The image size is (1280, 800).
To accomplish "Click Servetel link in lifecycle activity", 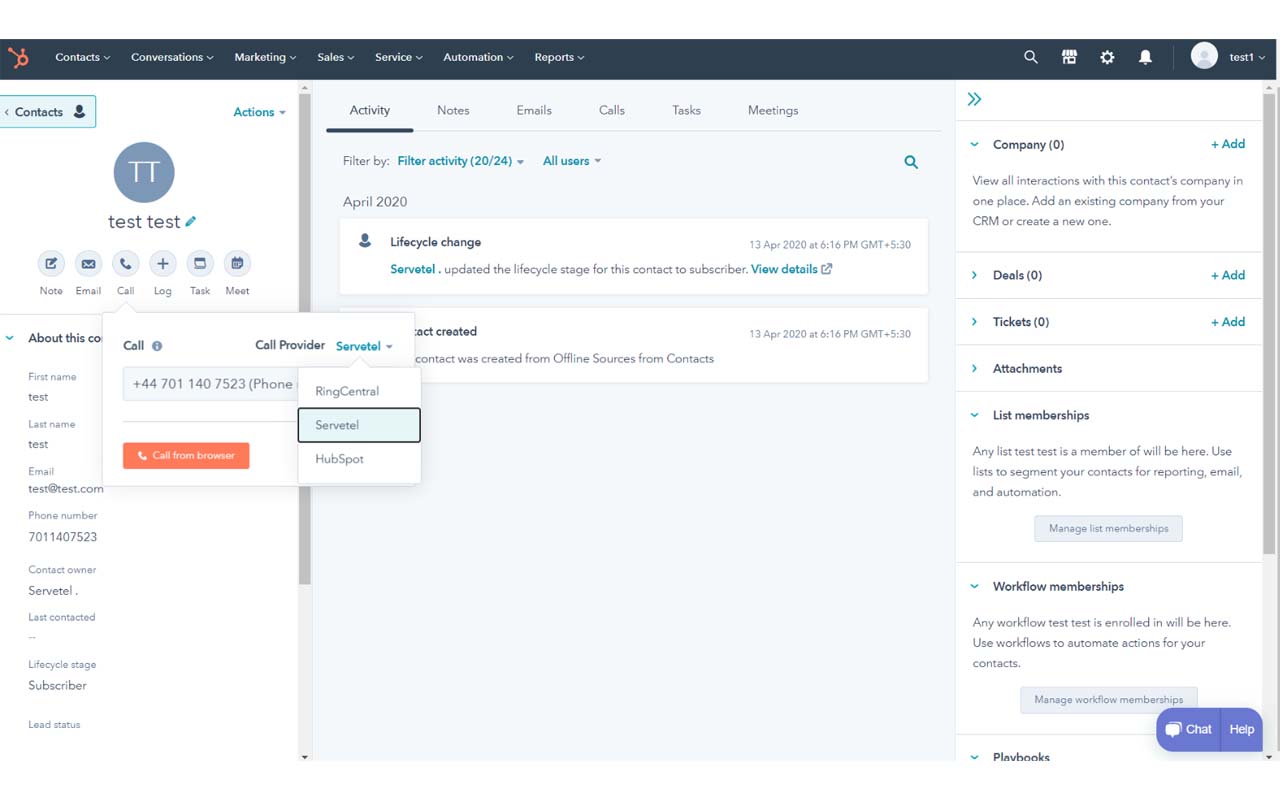I will pos(415,269).
